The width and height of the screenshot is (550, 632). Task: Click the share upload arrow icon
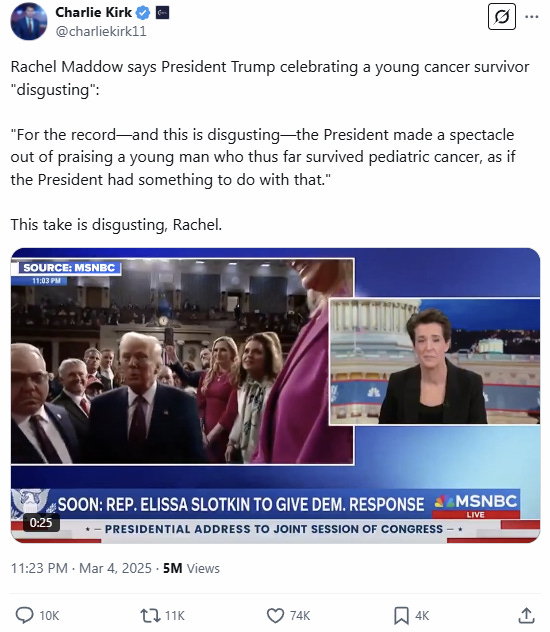[526, 615]
